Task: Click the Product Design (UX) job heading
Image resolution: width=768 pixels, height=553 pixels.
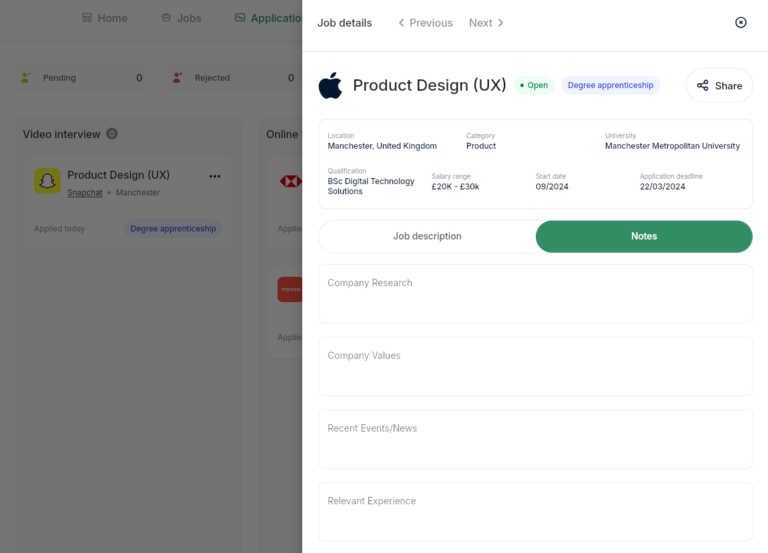Action: pyautogui.click(x=430, y=85)
